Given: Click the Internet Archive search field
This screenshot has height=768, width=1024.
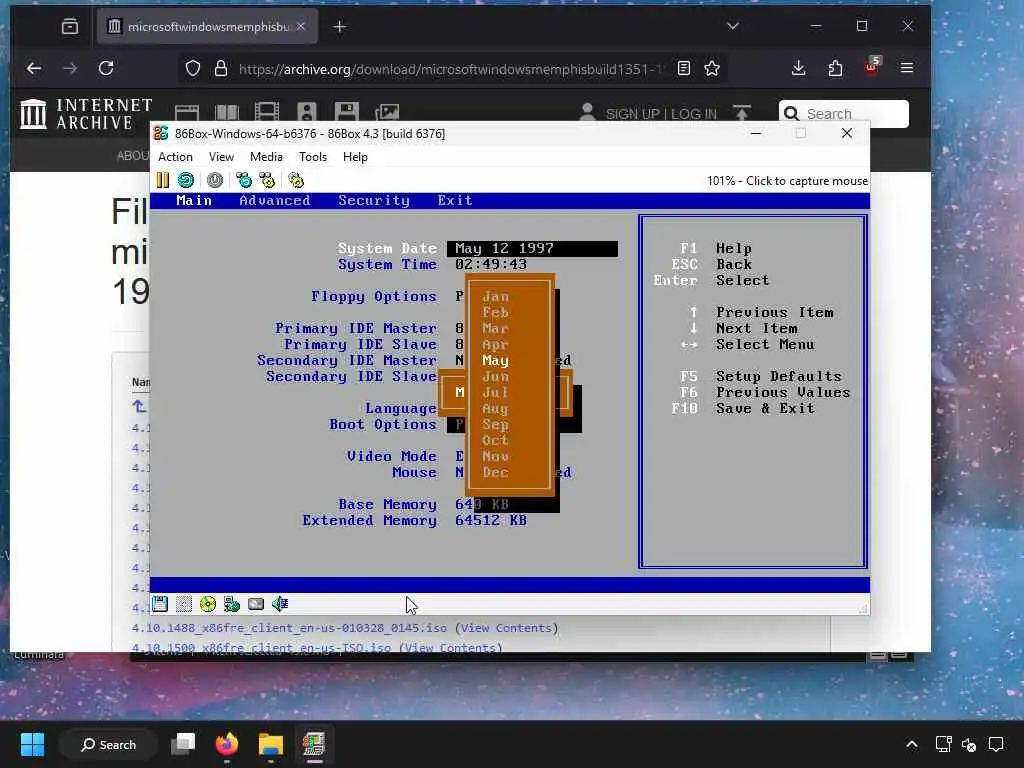Looking at the screenshot, I should pyautogui.click(x=843, y=114).
